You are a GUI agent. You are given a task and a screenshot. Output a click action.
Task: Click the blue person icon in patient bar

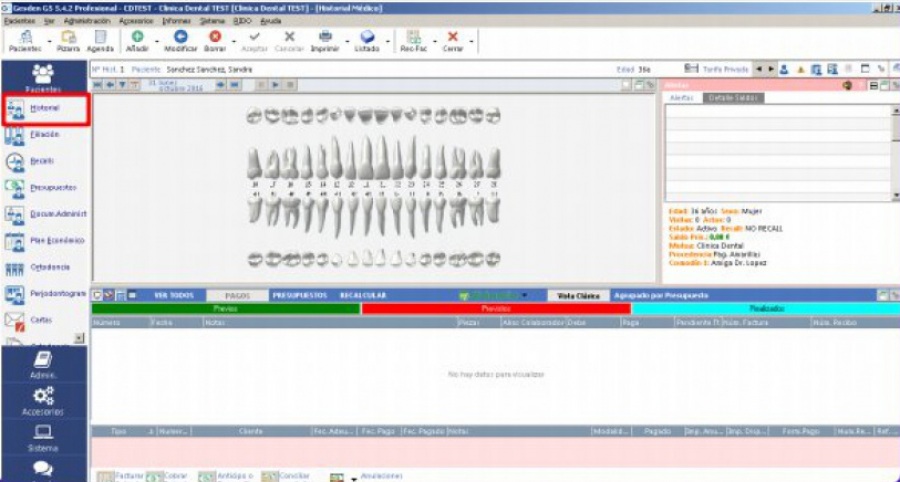pyautogui.click(x=784, y=69)
